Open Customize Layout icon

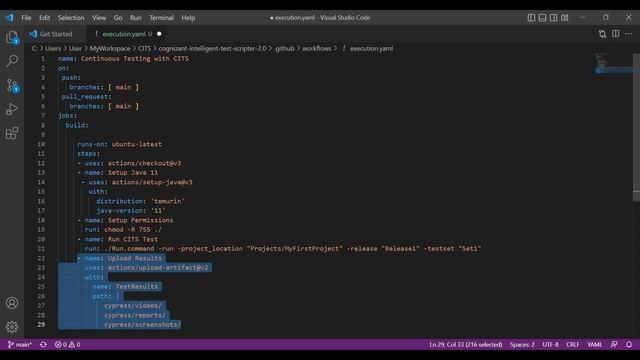pos(565,18)
